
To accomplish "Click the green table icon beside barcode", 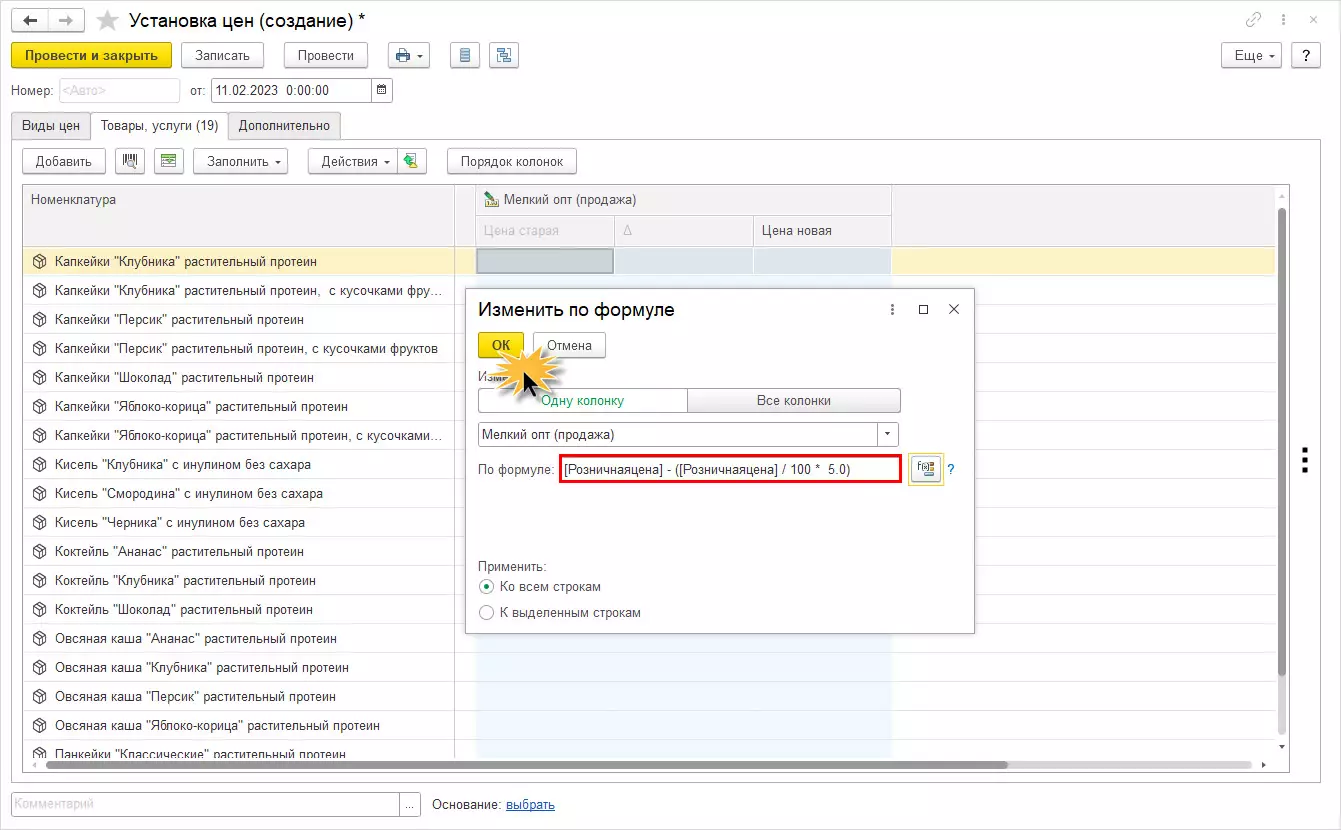I will tap(169, 161).
